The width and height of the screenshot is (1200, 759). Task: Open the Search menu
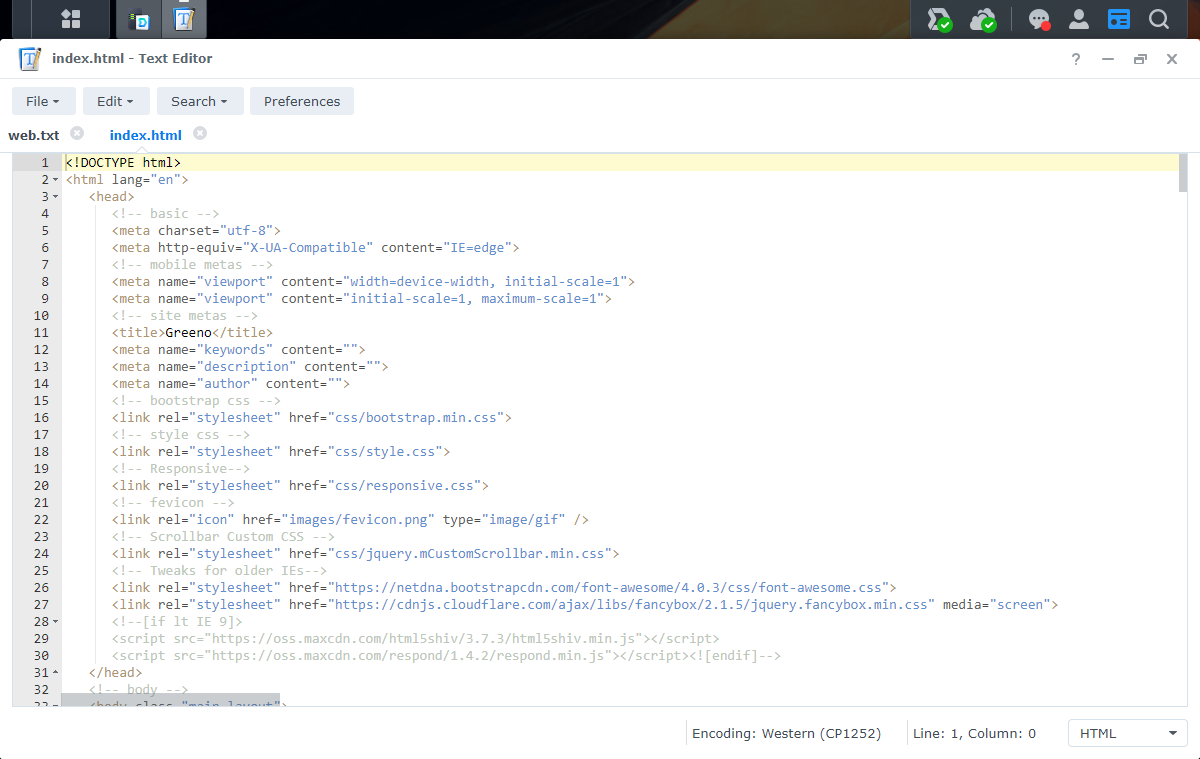tap(199, 101)
